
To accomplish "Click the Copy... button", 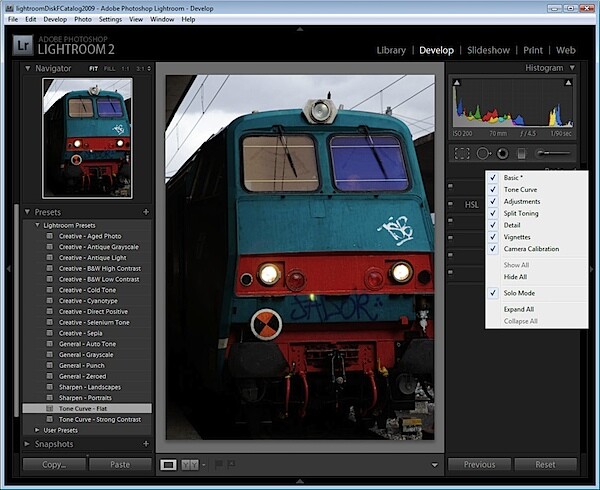I will click(54, 464).
